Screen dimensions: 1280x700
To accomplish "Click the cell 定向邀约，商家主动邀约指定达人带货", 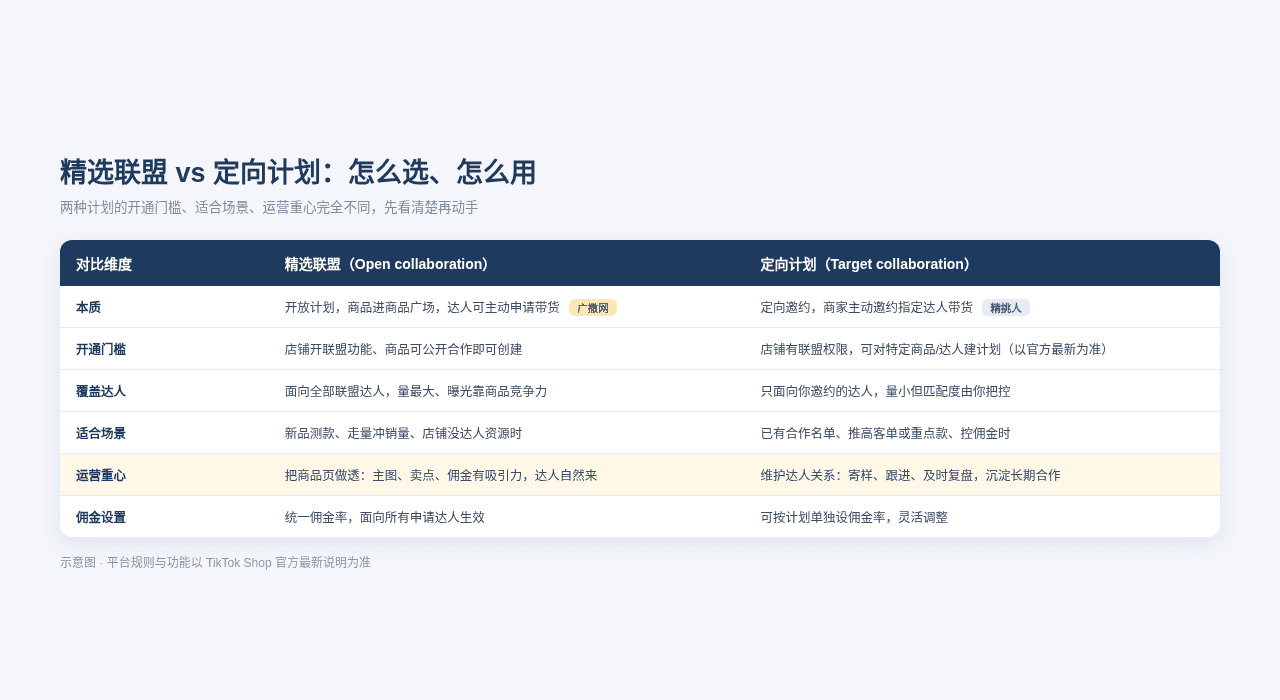I will coord(867,307).
